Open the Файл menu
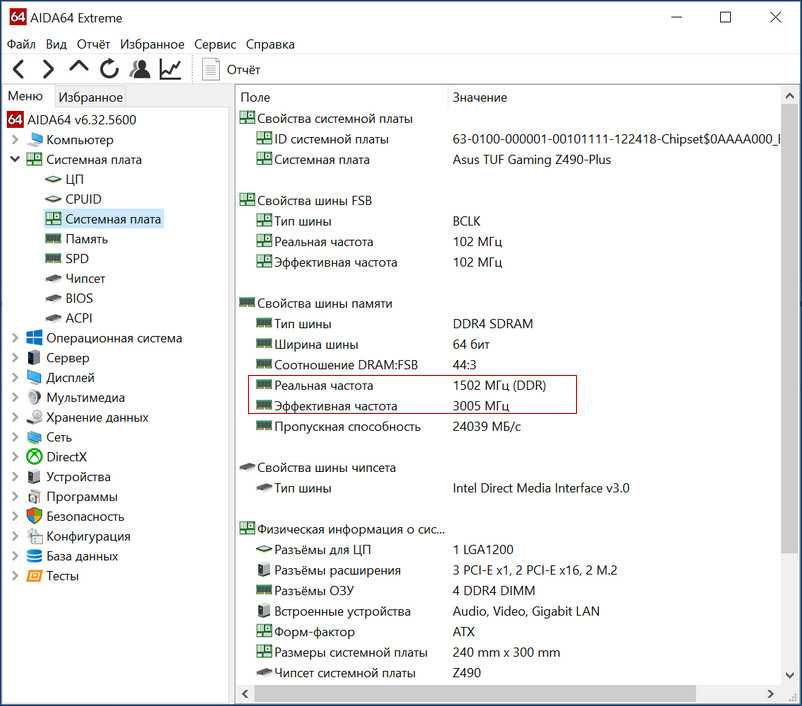 21,44
